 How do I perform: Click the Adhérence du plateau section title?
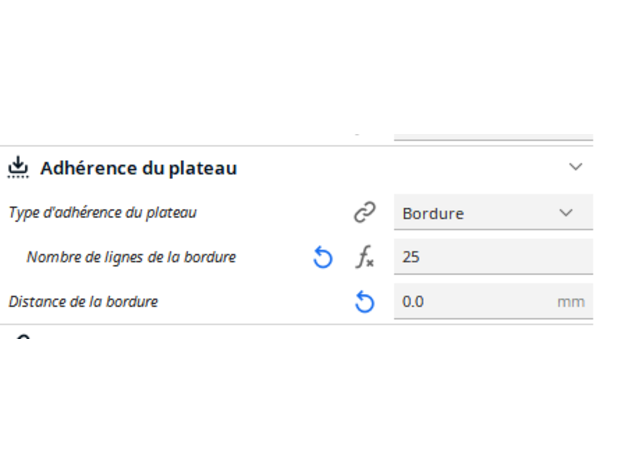(x=138, y=168)
